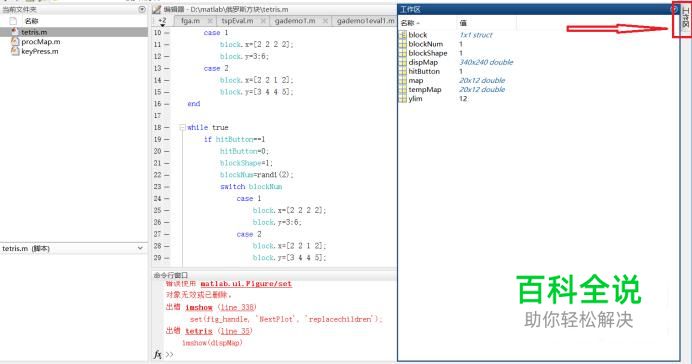Screen dimensions: 692x364
Task: Jump to tetris line 35 link
Action: click(235, 331)
